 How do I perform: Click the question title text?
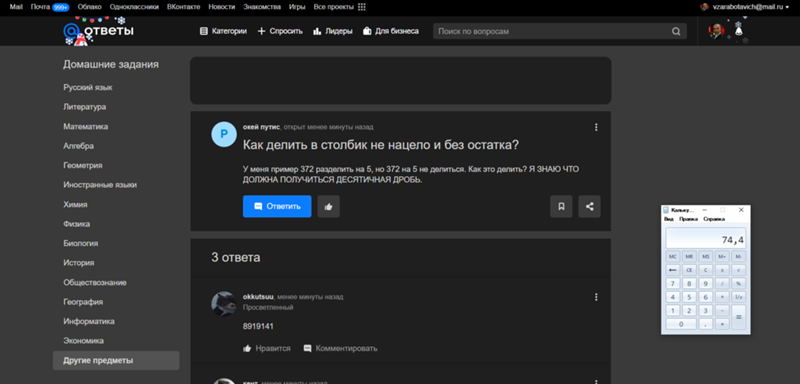tap(381, 145)
